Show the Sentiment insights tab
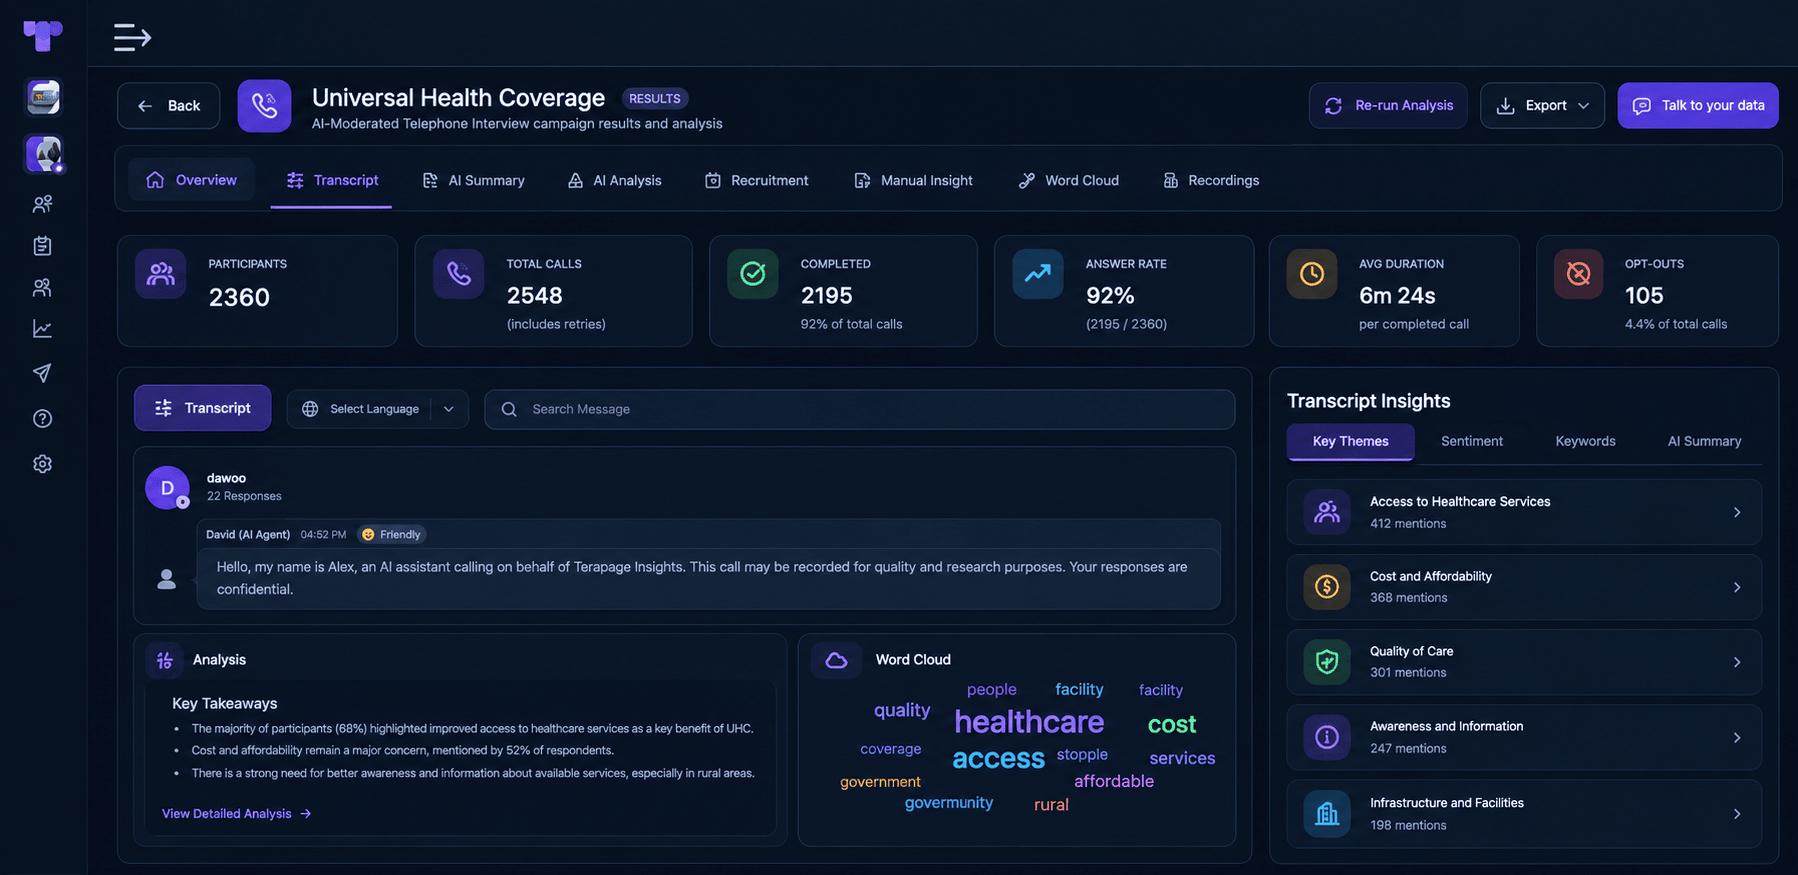This screenshot has height=875, width=1798. 1471,441
